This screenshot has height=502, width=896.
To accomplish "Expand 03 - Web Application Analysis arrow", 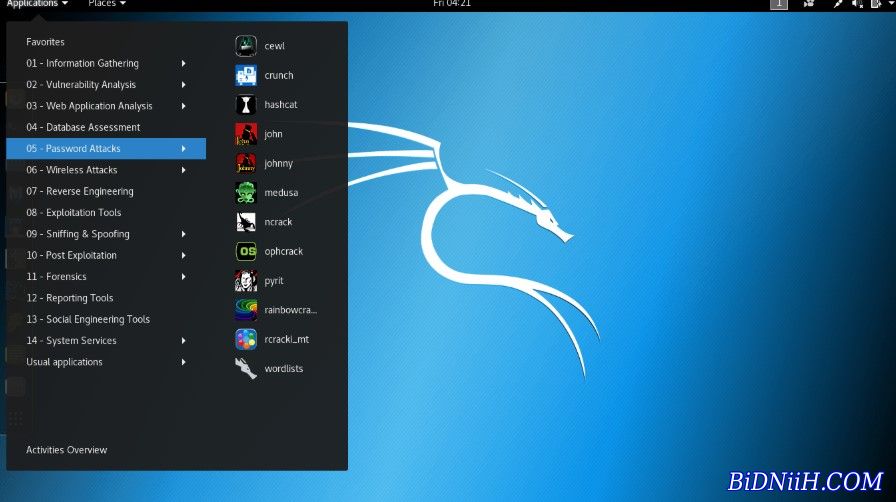I will [183, 106].
